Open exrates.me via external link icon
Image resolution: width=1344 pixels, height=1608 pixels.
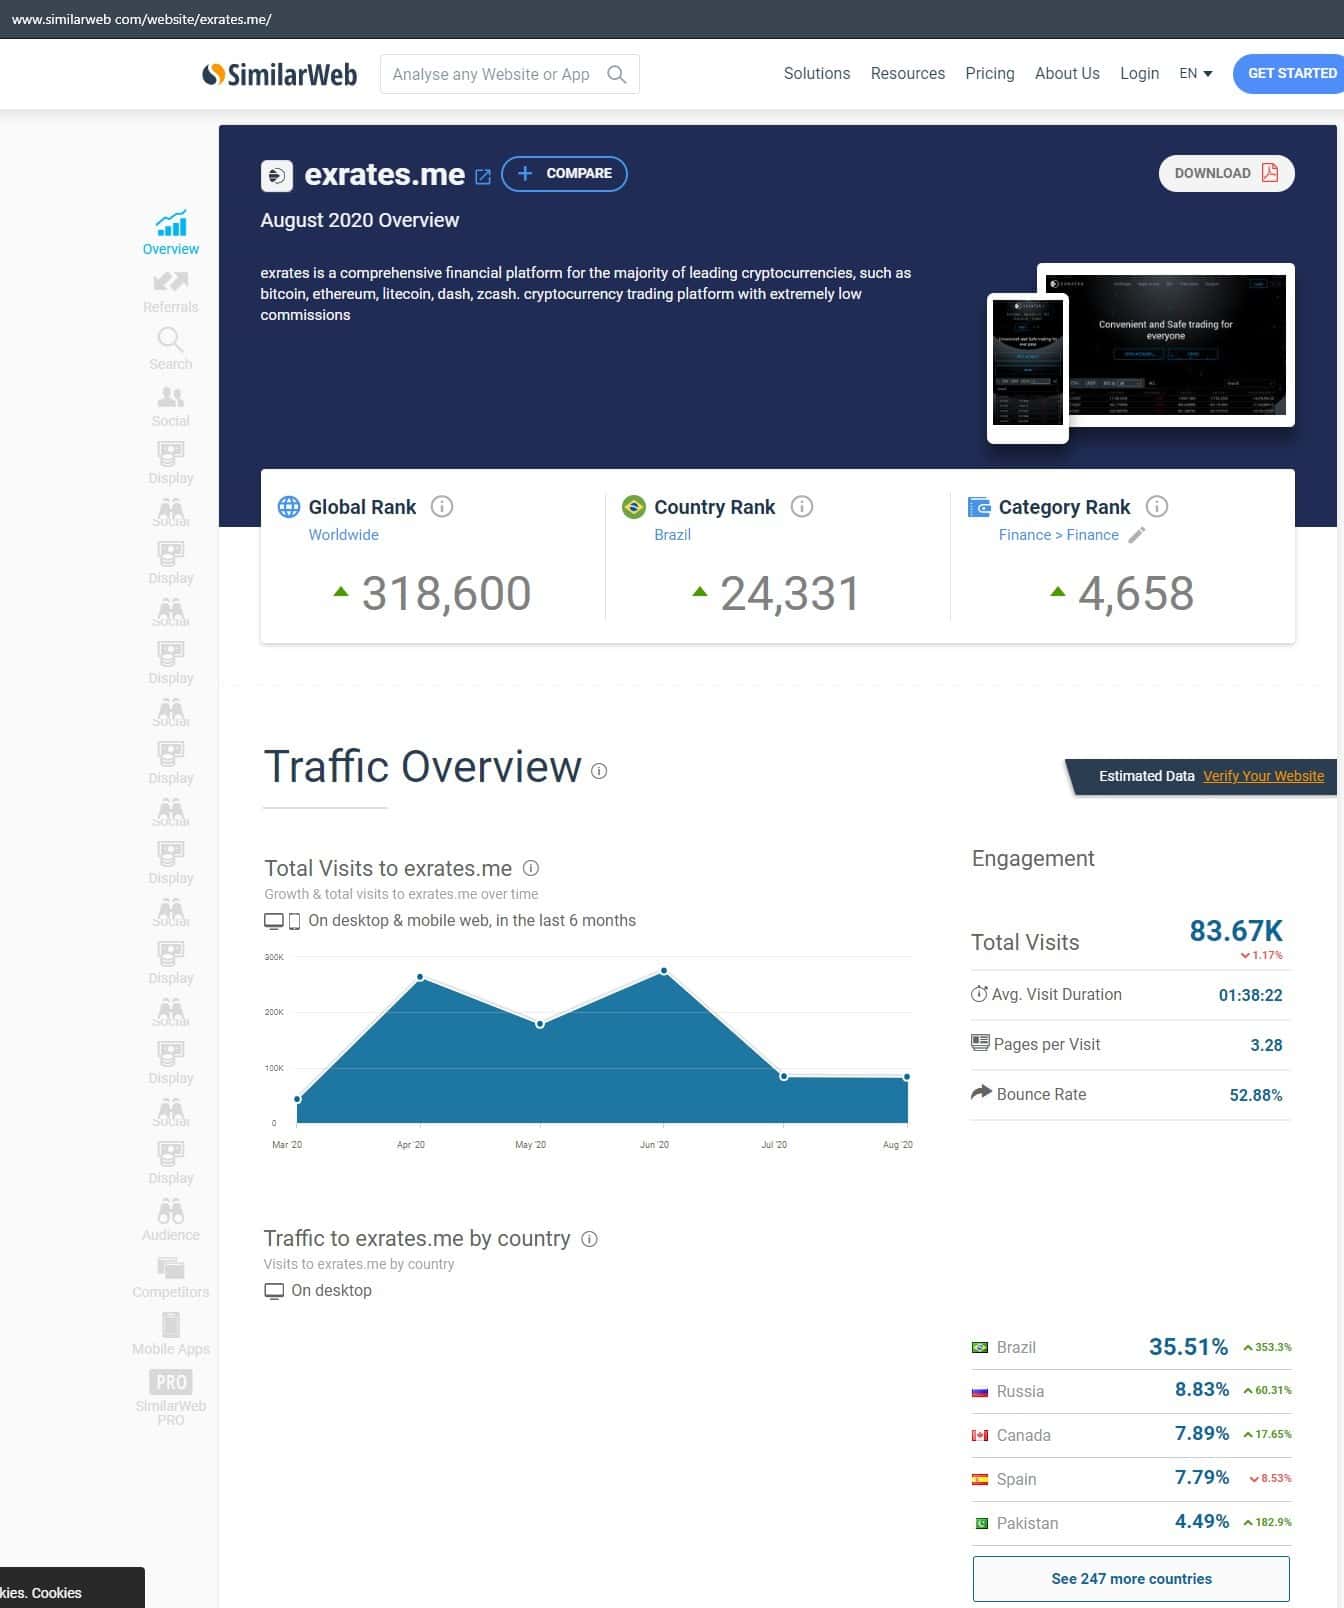point(483,177)
